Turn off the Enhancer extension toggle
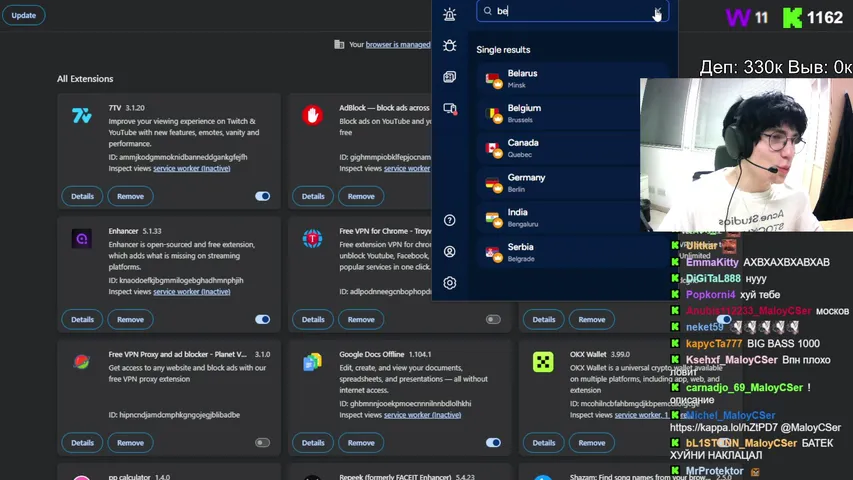Image resolution: width=853 pixels, height=480 pixels. click(262, 320)
